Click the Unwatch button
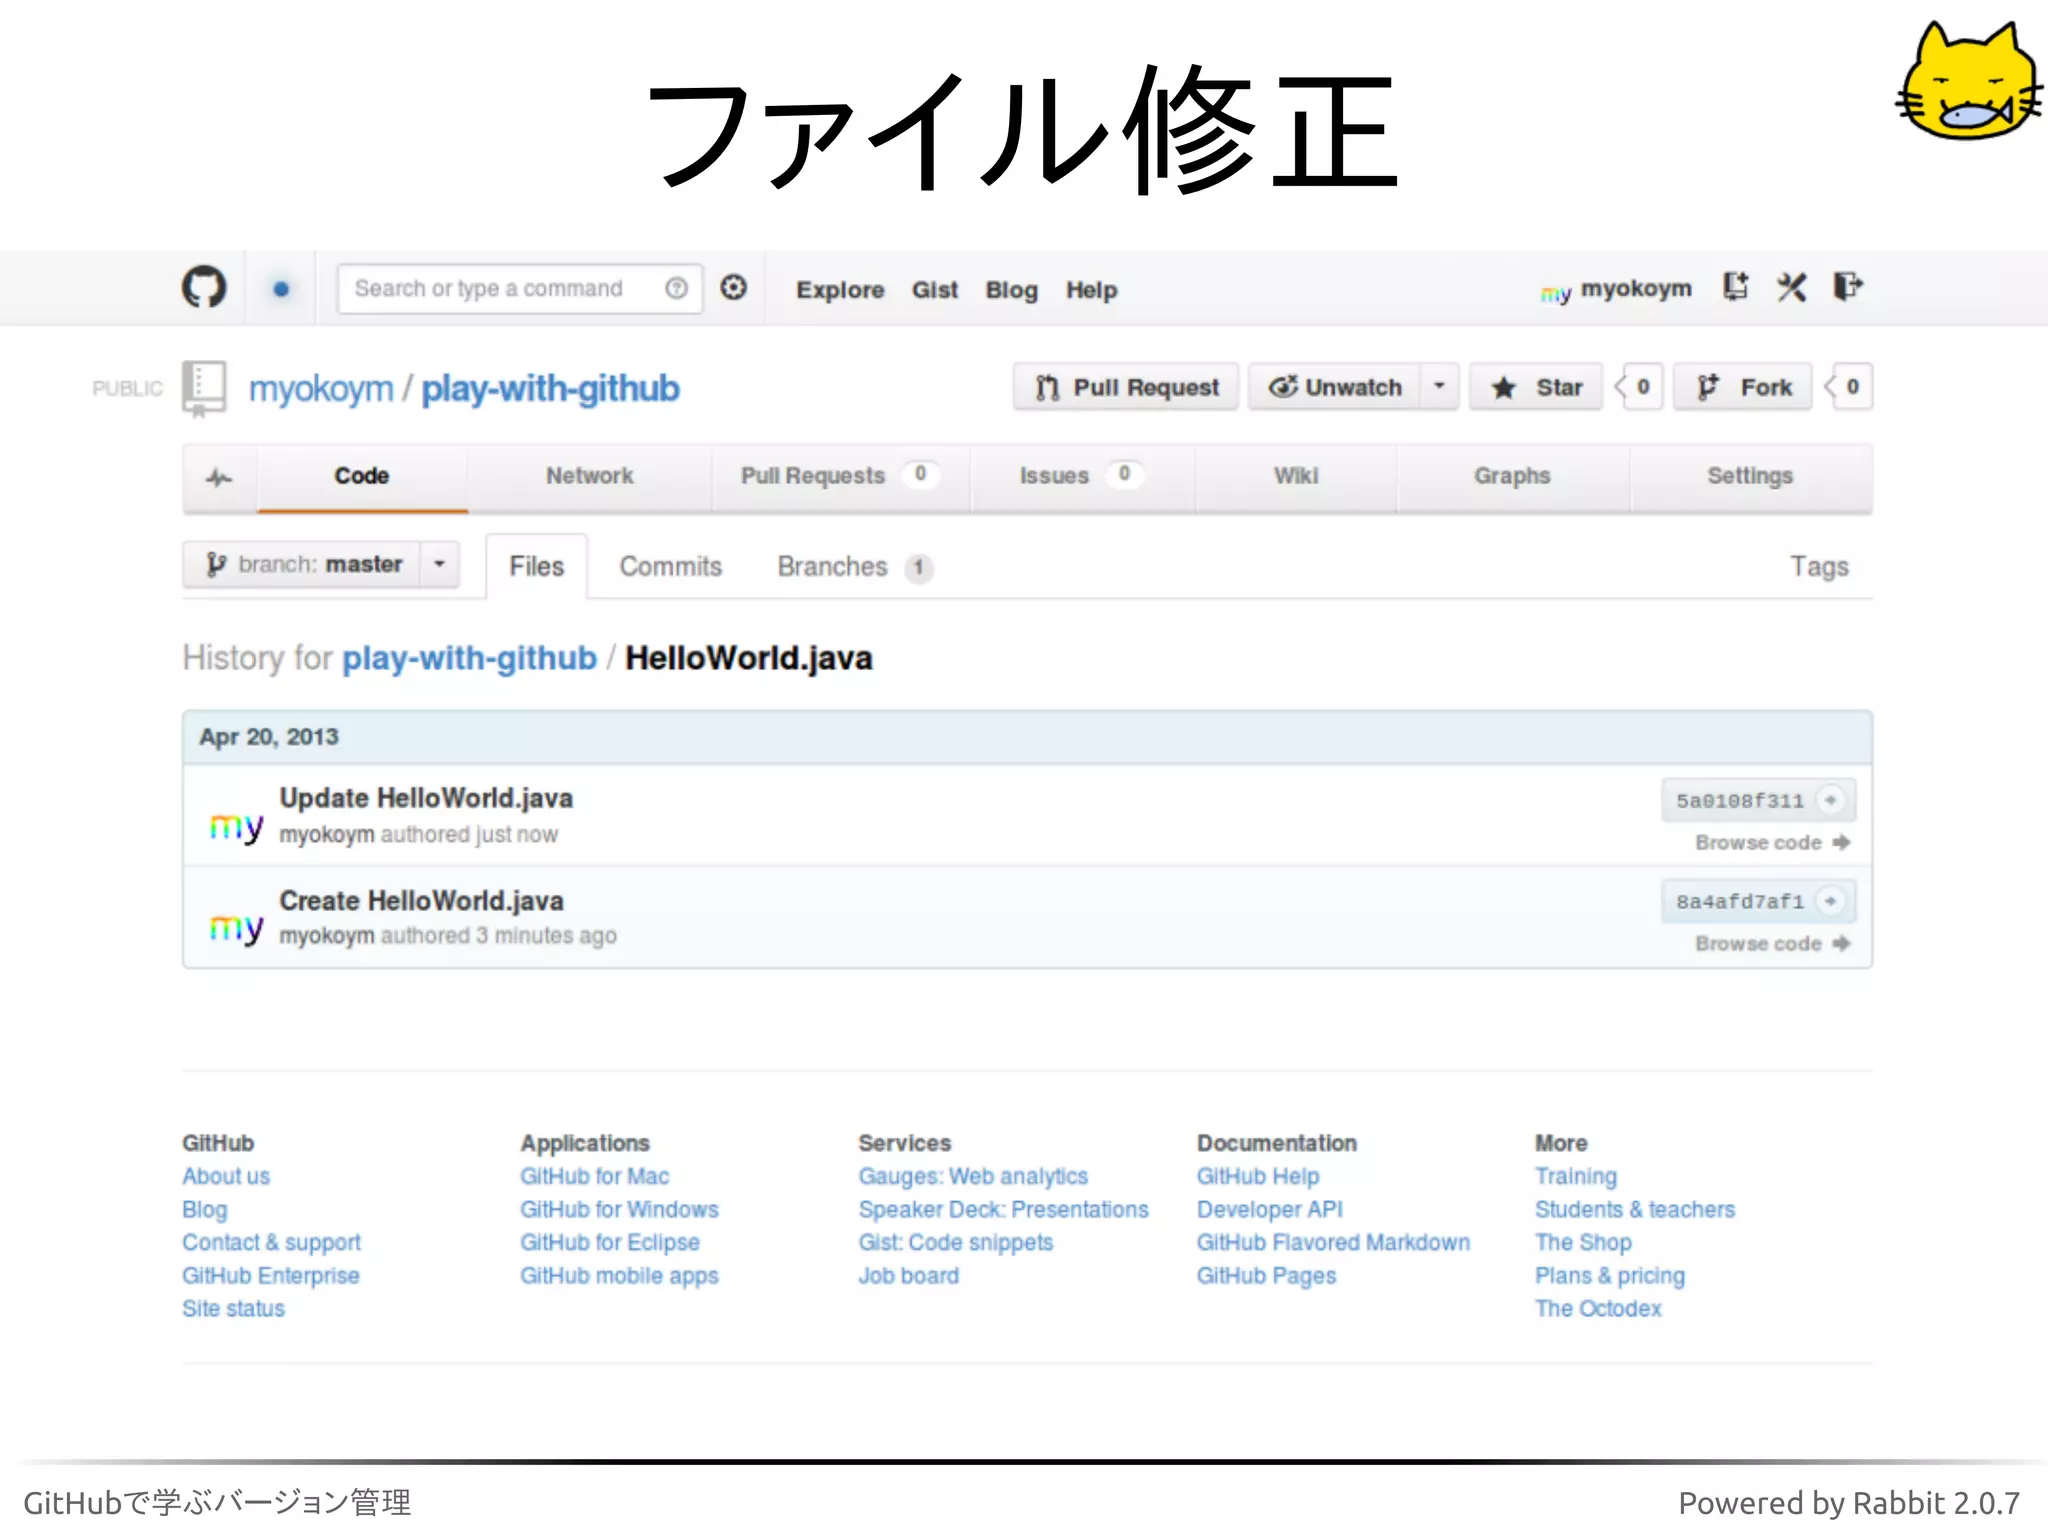 [1335, 387]
